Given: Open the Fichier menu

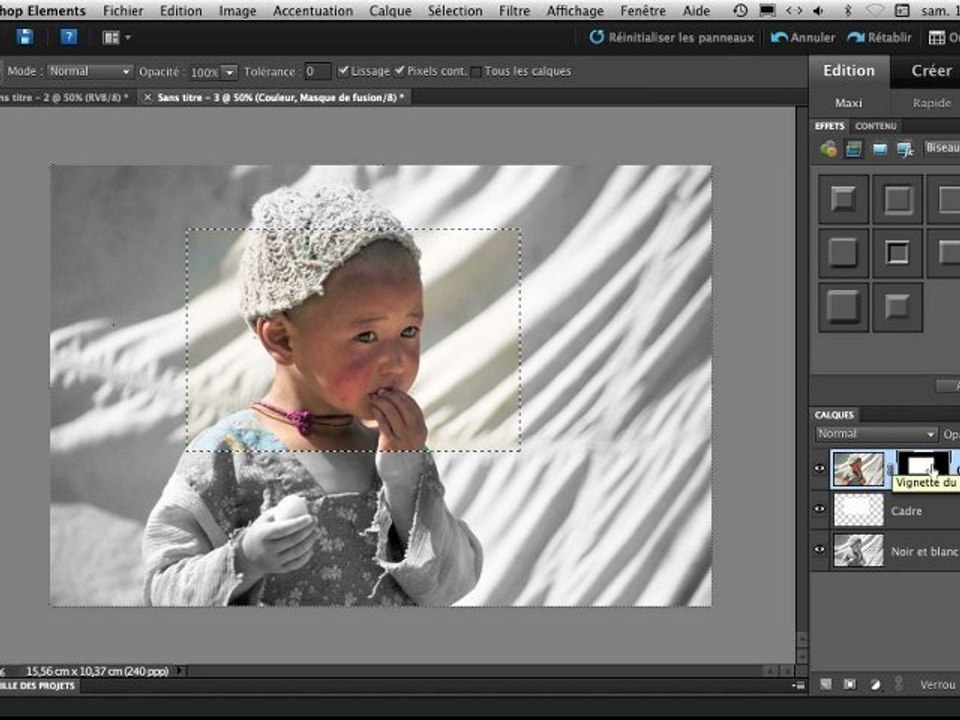Looking at the screenshot, I should 123,10.
